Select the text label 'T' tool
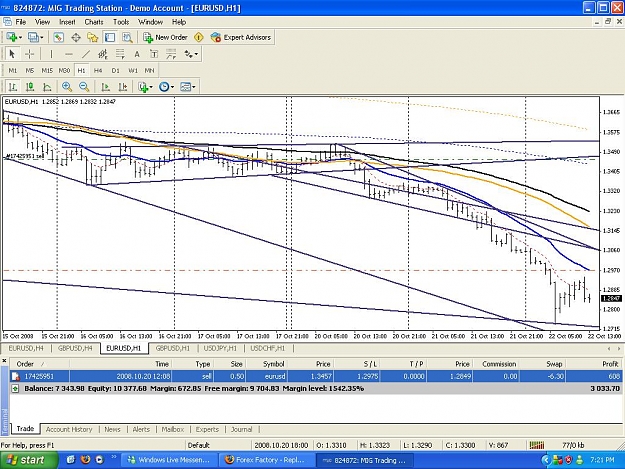The width and height of the screenshot is (625, 469). tap(154, 54)
